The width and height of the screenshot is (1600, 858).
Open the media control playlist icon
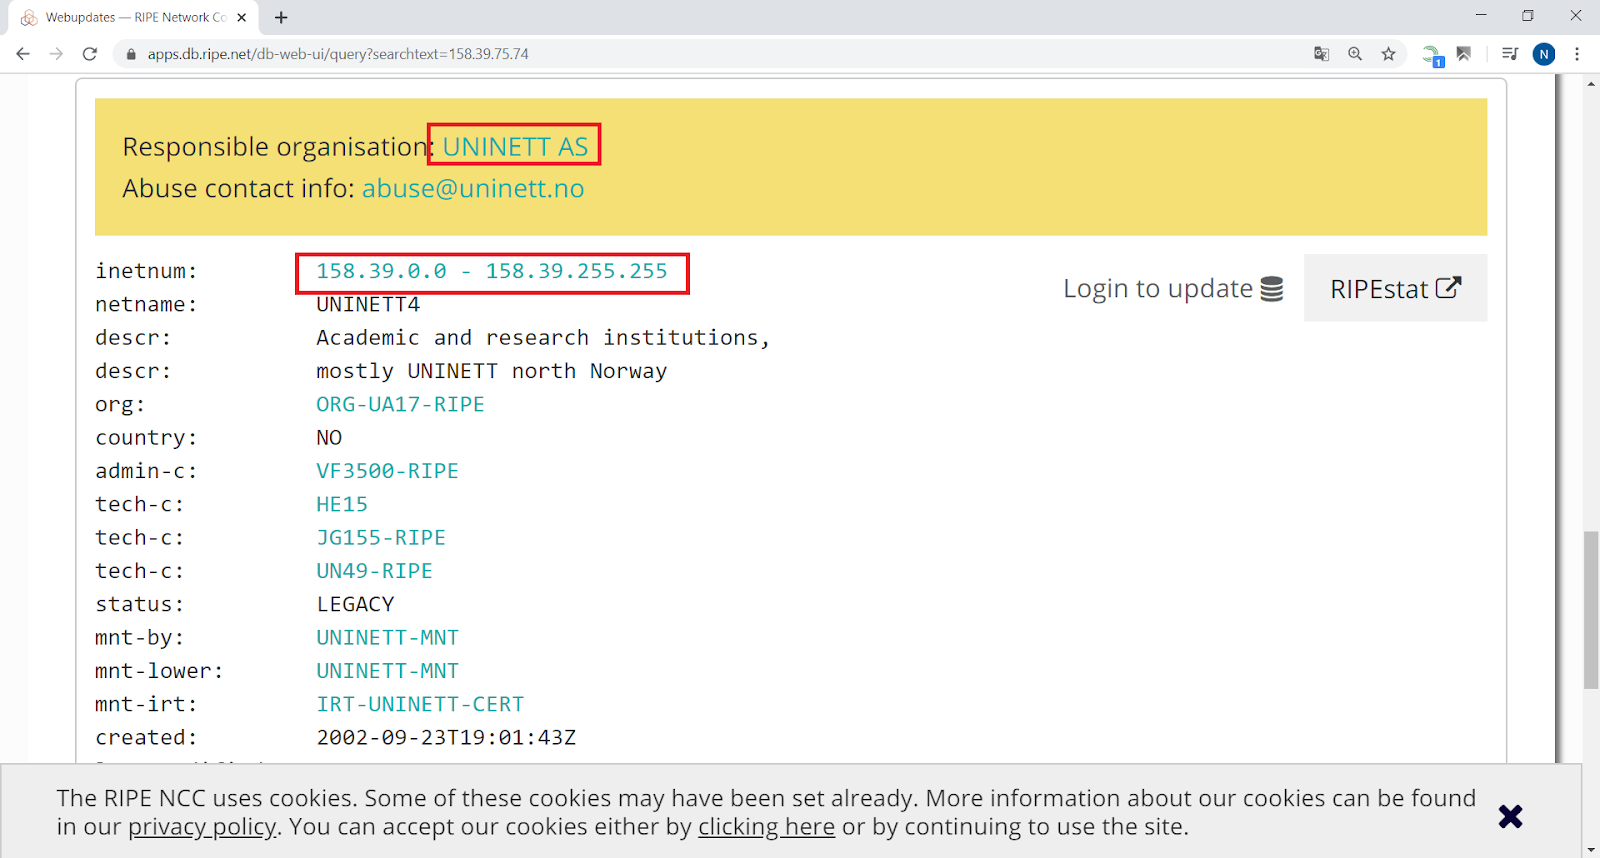(x=1510, y=54)
